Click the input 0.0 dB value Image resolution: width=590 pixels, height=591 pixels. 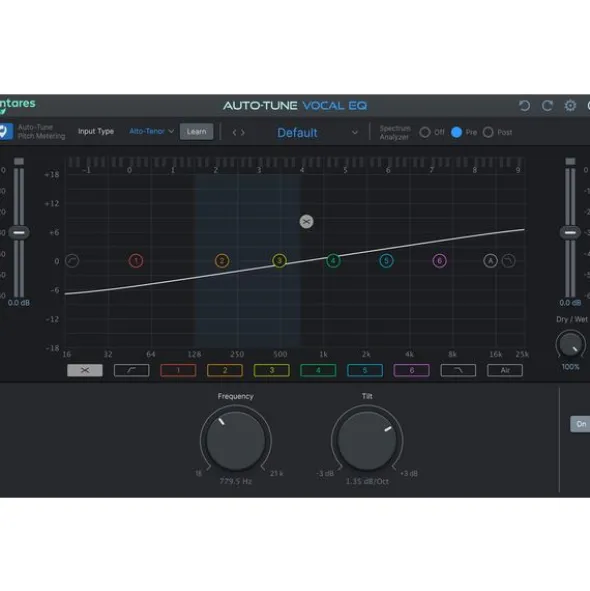[x=18, y=303]
